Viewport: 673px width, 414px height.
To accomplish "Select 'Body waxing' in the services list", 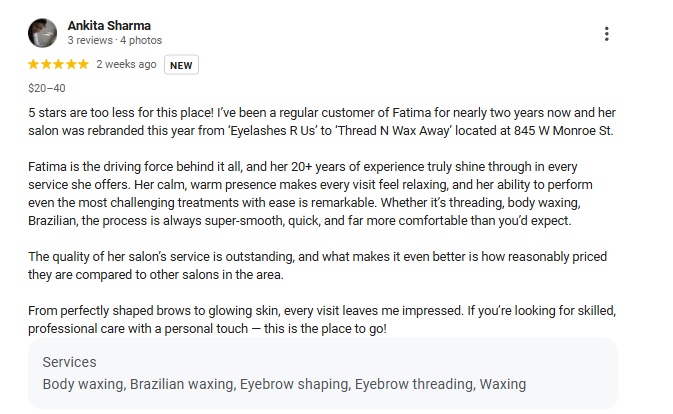I will point(84,384).
